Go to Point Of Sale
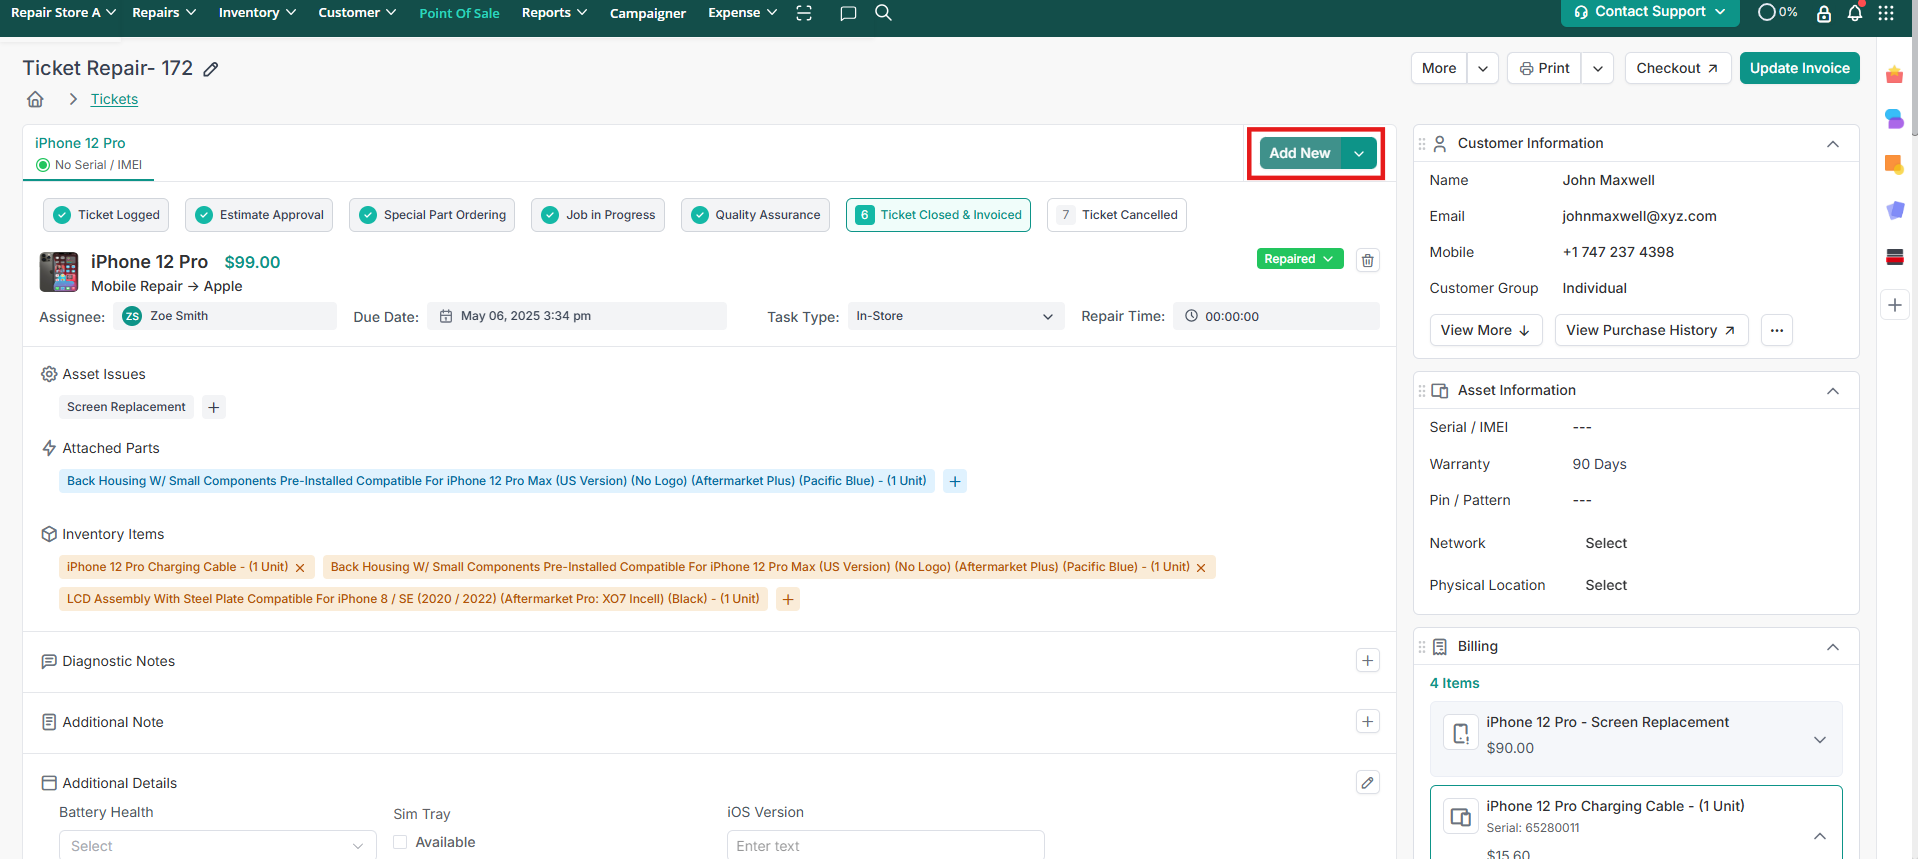 459,13
